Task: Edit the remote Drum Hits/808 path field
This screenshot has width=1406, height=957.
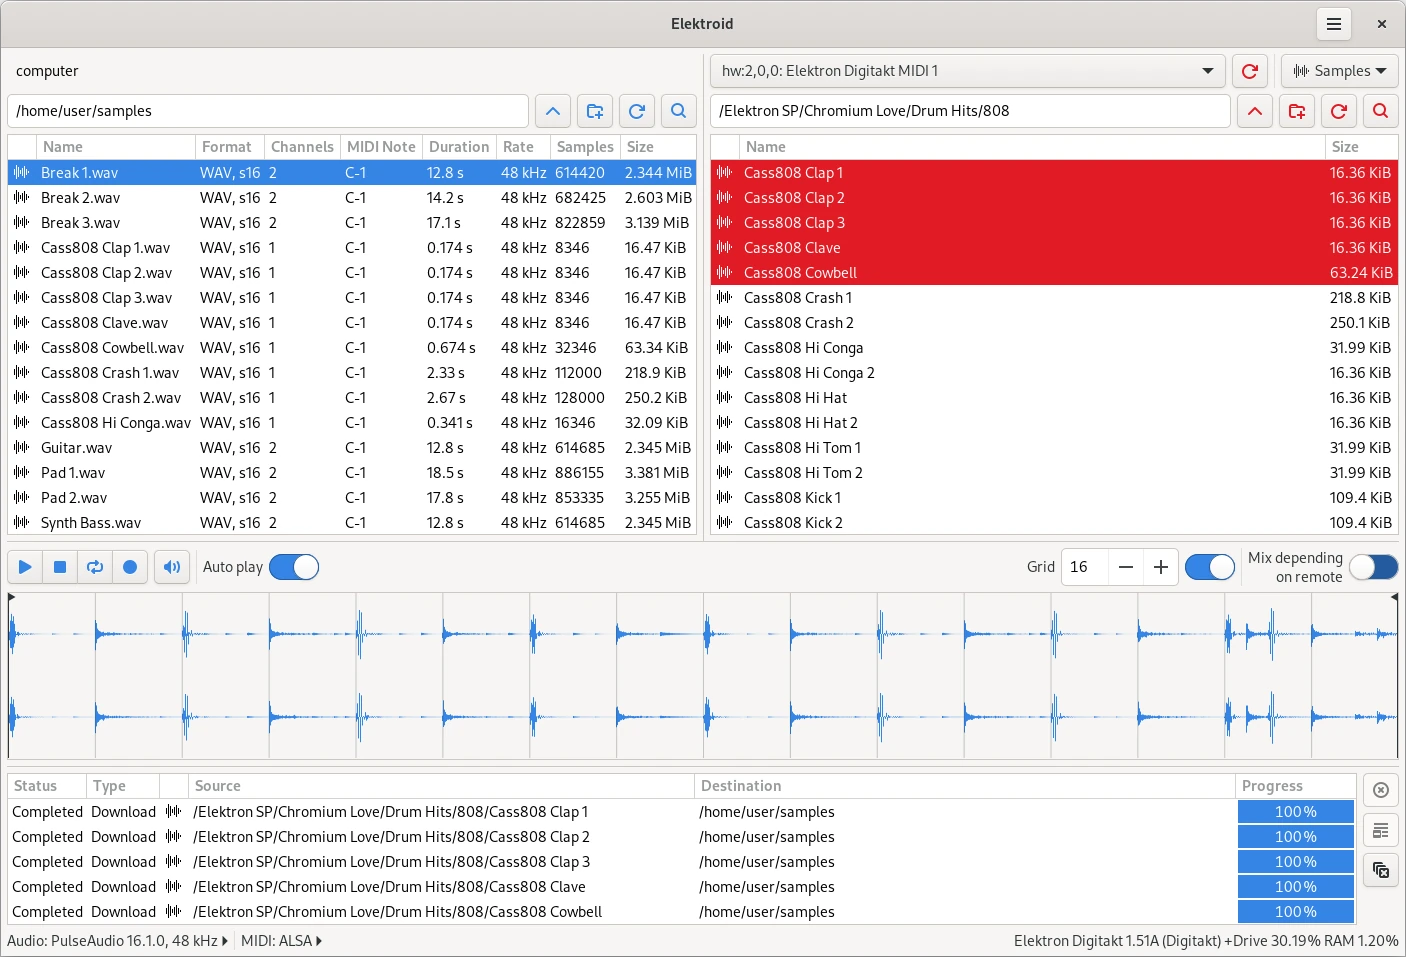Action: point(970,111)
